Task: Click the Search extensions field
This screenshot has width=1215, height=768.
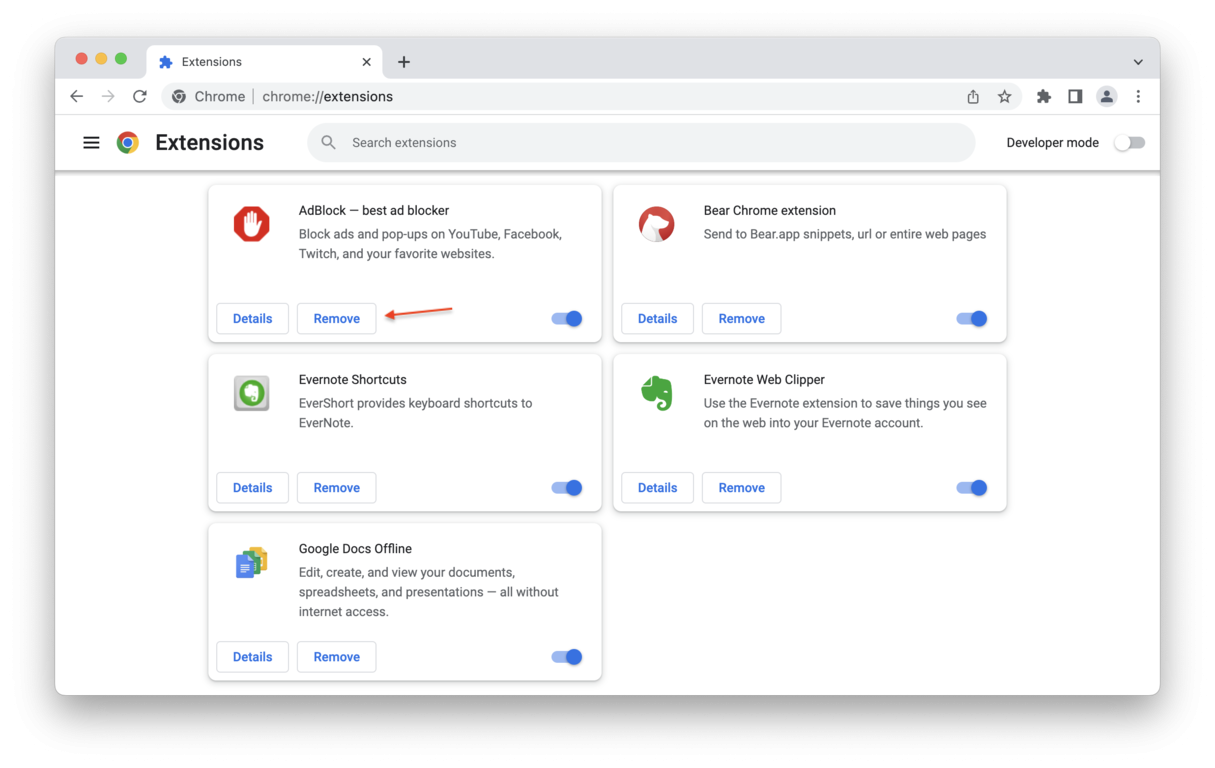Action: pyautogui.click(x=640, y=142)
